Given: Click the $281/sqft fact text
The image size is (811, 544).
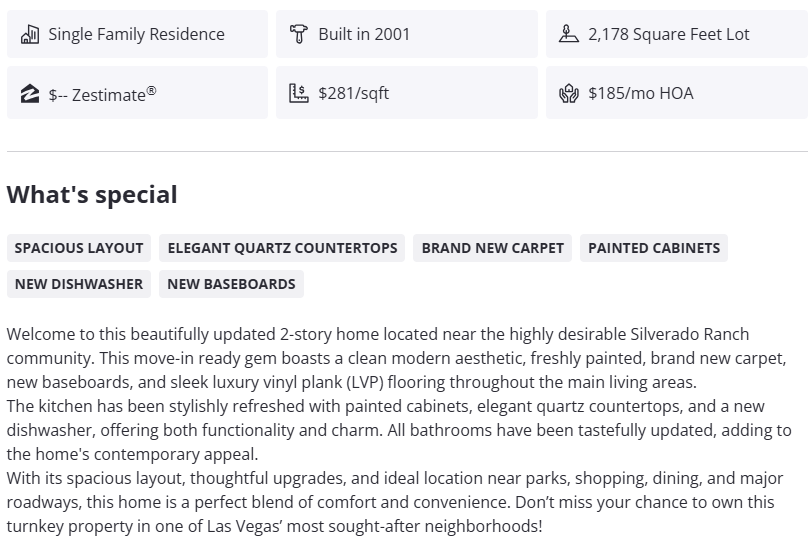Looking at the screenshot, I should [x=353, y=94].
